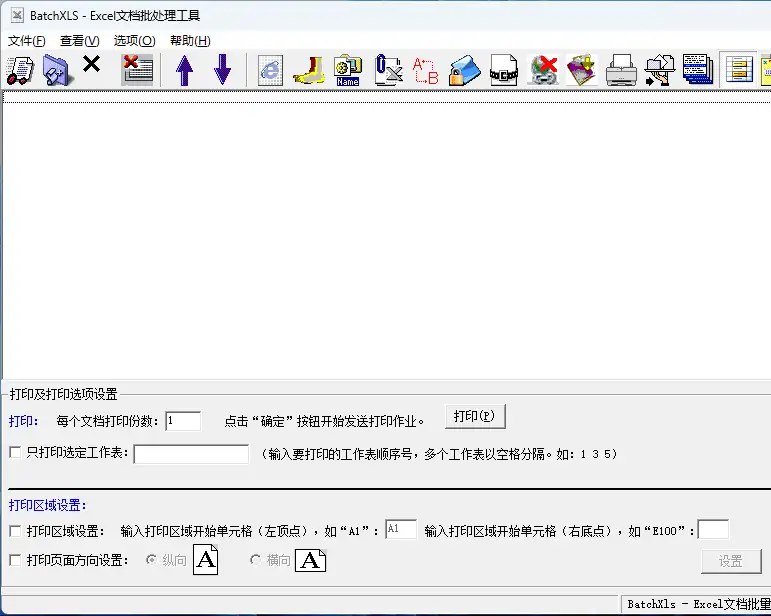The height and width of the screenshot is (616, 771).
Task: Click the add documents scroll icon
Action: (x=20, y=70)
